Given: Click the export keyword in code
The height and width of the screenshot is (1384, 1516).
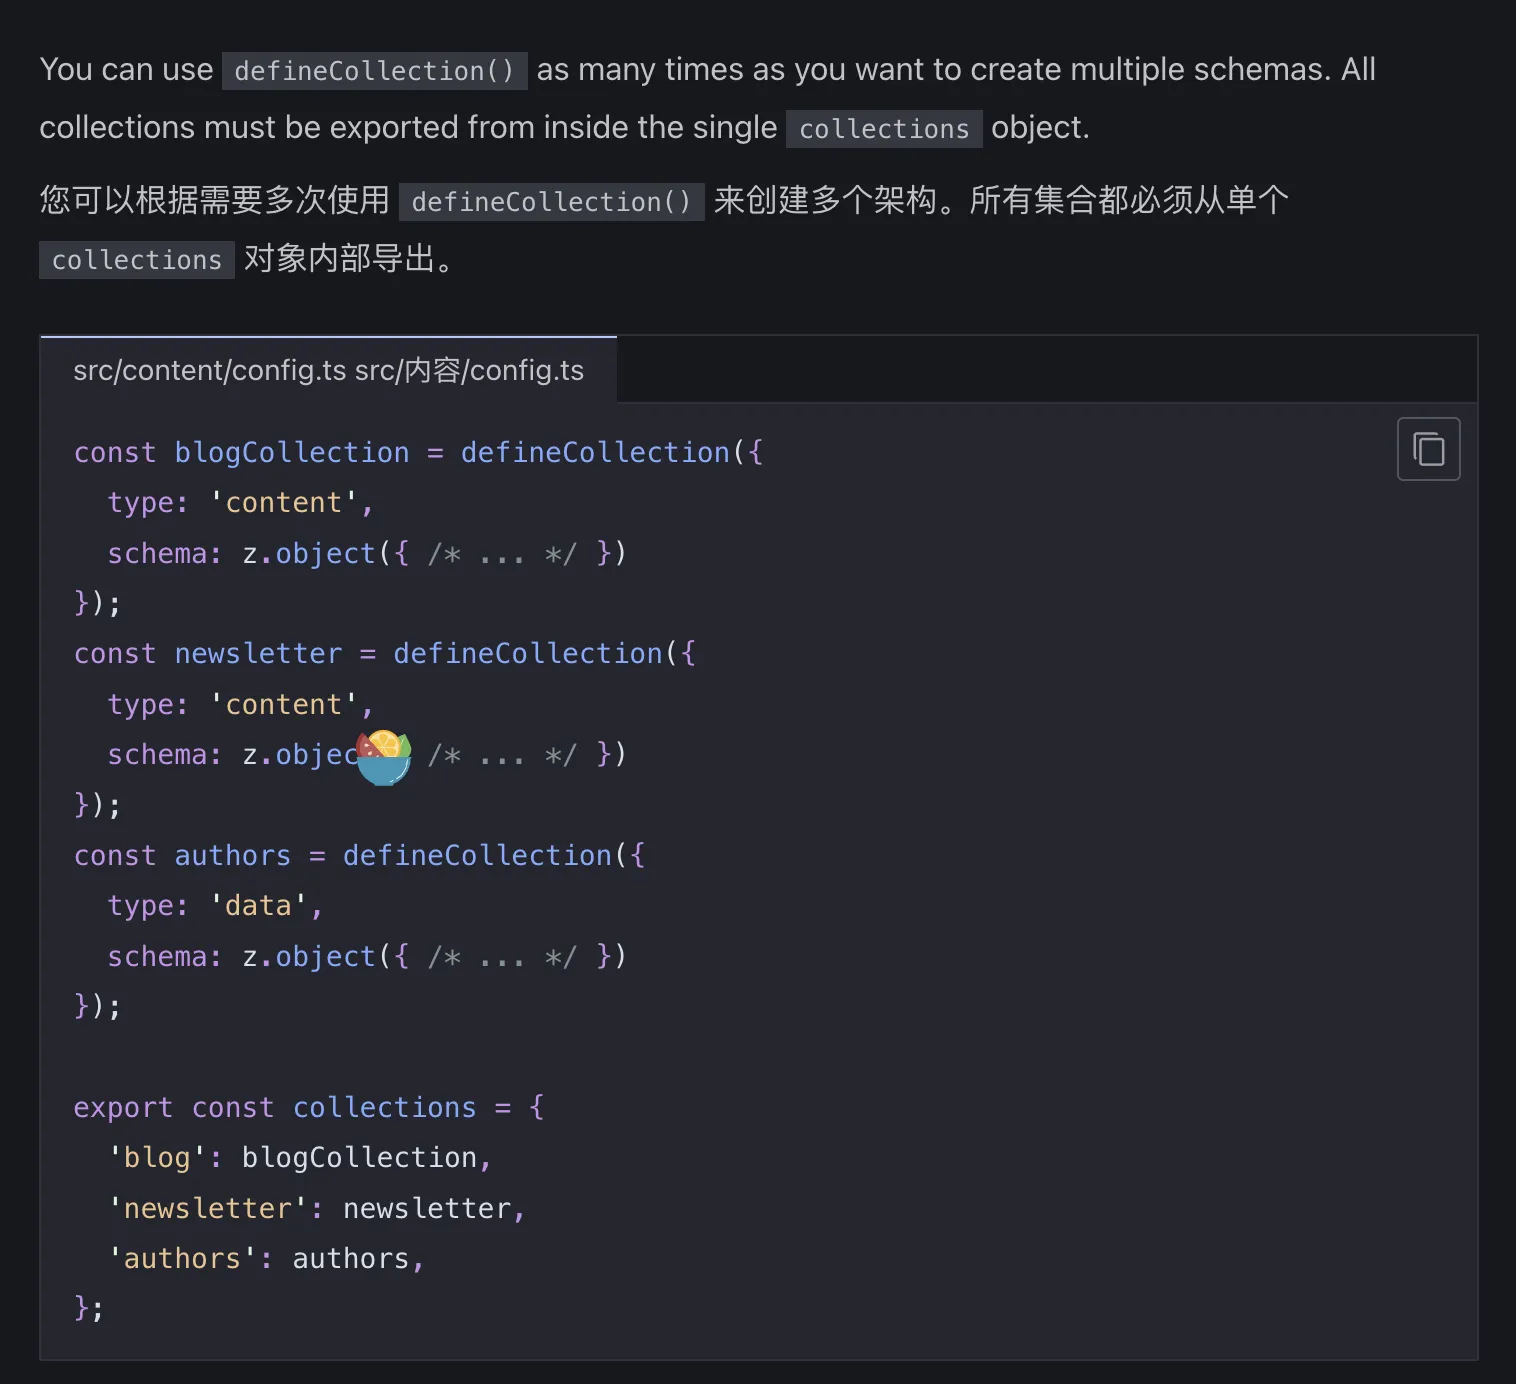Looking at the screenshot, I should pyautogui.click(x=123, y=1107).
